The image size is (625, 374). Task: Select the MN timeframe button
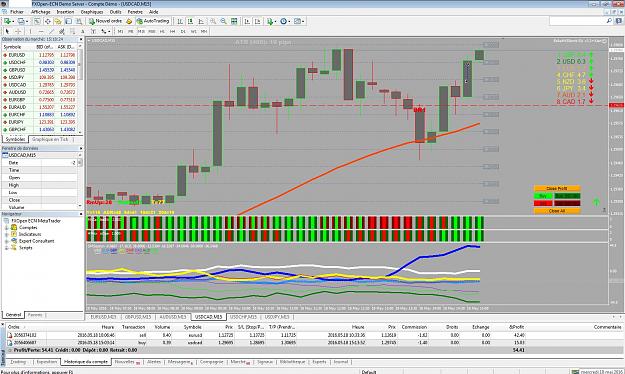point(204,31)
